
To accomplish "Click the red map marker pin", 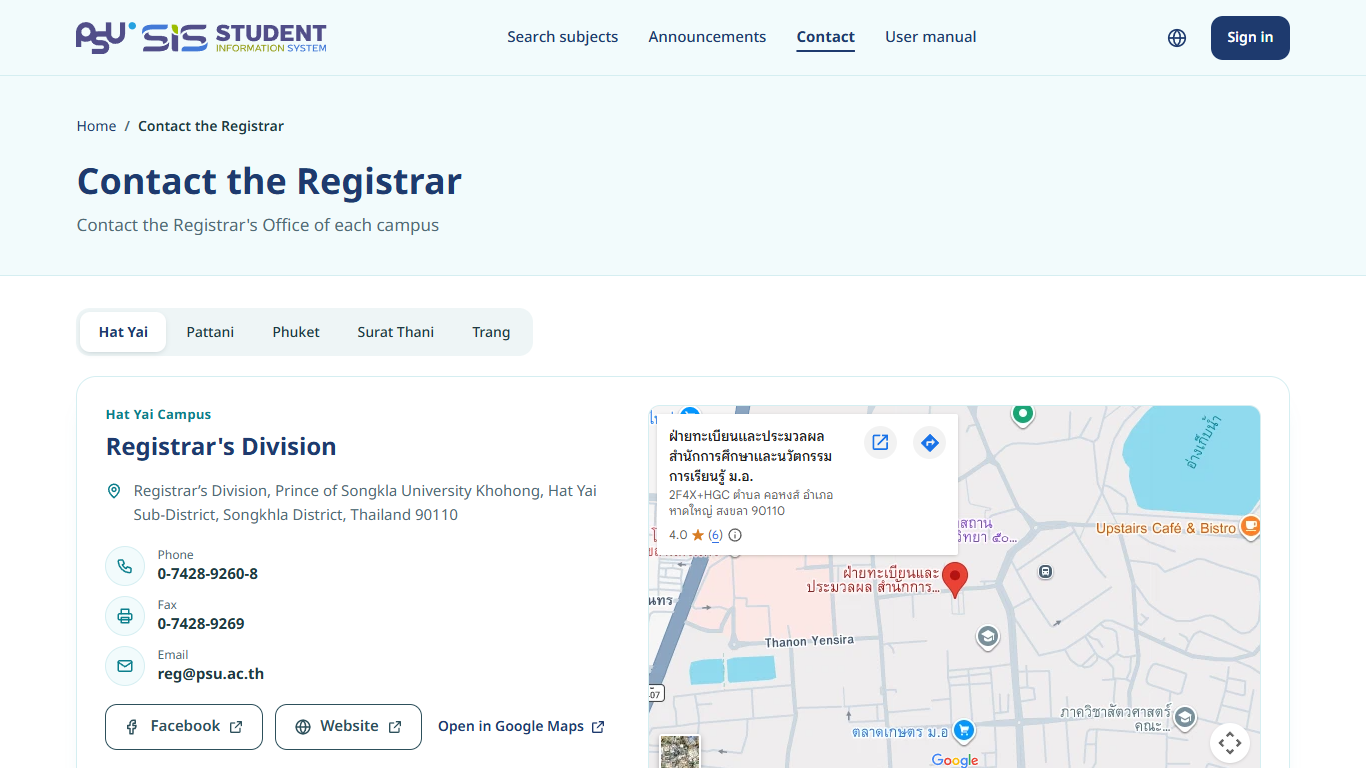I will coord(955,580).
